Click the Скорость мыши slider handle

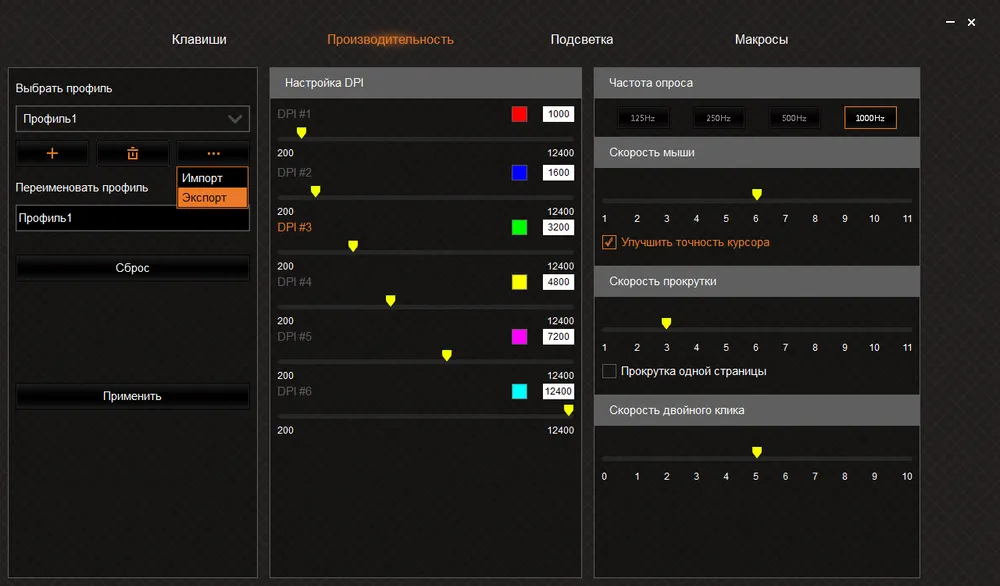[756, 194]
